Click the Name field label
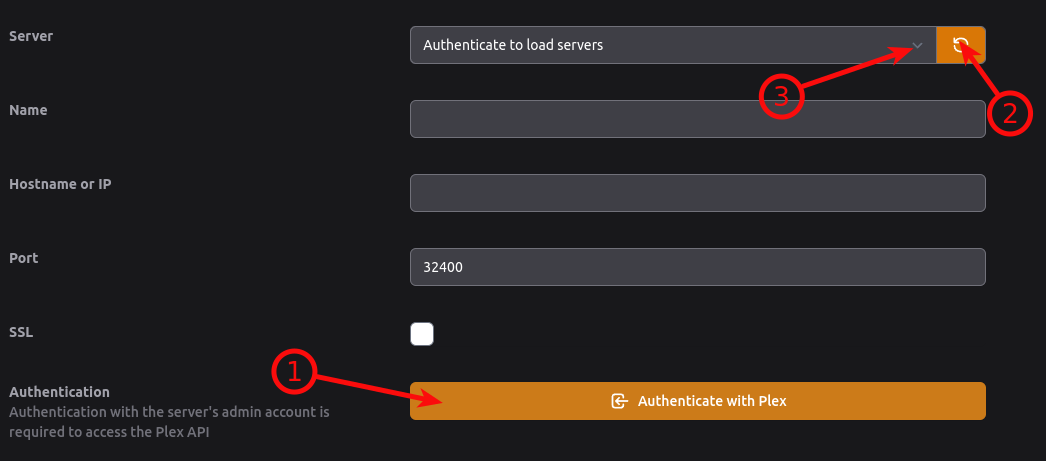 (x=28, y=110)
